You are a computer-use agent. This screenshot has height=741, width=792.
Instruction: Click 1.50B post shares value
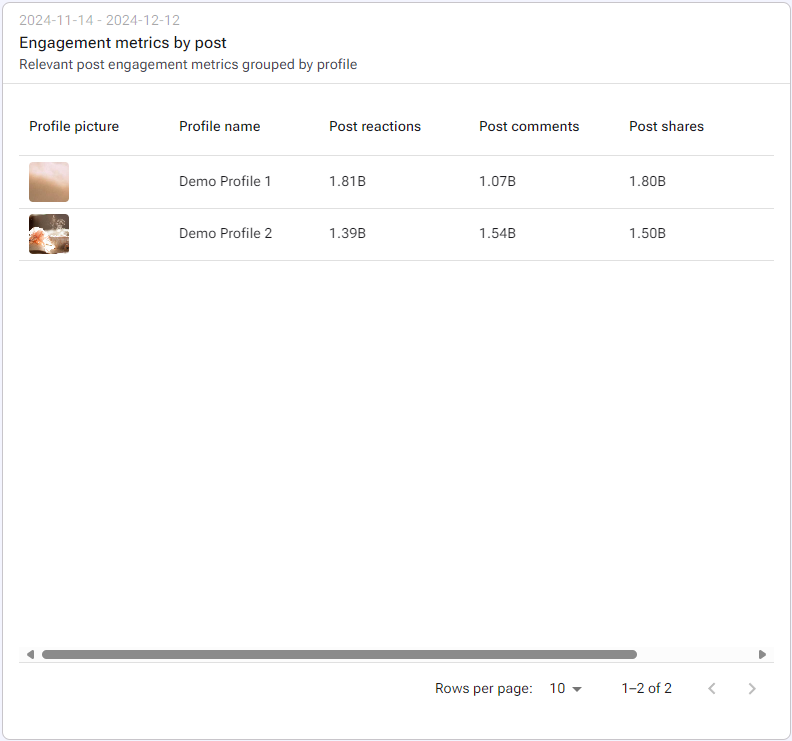tap(648, 233)
